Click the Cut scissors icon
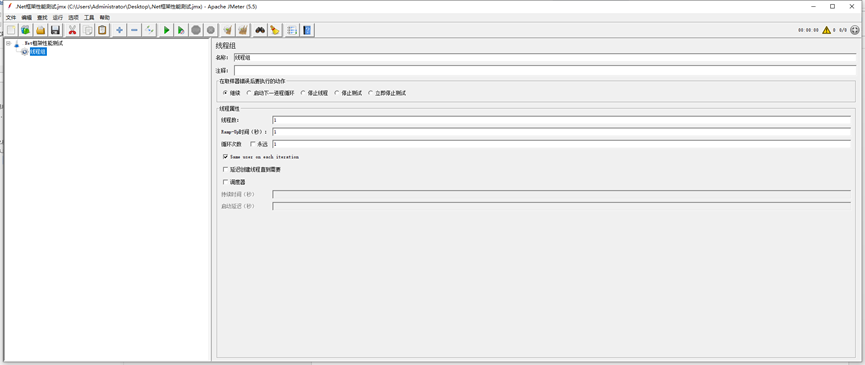This screenshot has height=365, width=865. click(72, 30)
